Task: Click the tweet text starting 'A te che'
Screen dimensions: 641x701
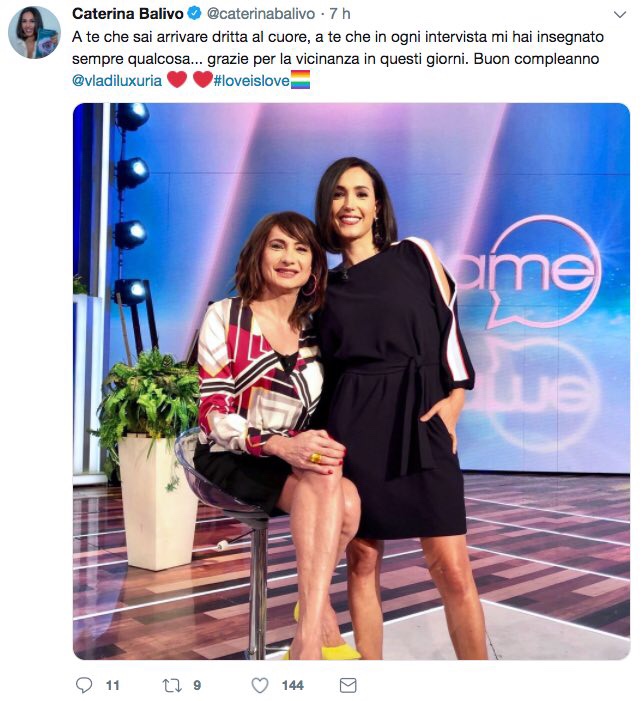Action: click(x=337, y=59)
